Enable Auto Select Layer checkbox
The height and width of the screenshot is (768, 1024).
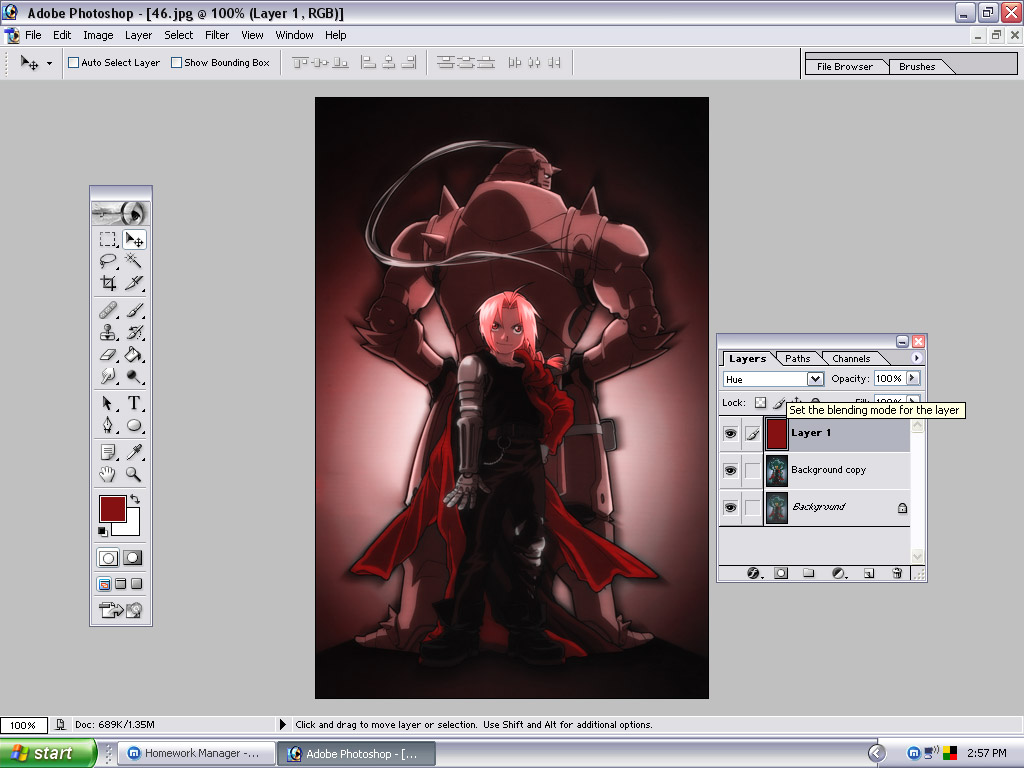[74, 63]
